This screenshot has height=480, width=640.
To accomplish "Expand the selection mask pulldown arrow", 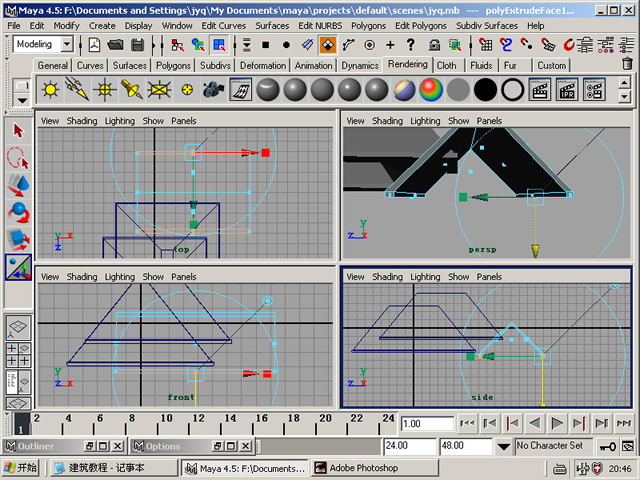I will point(247,44).
